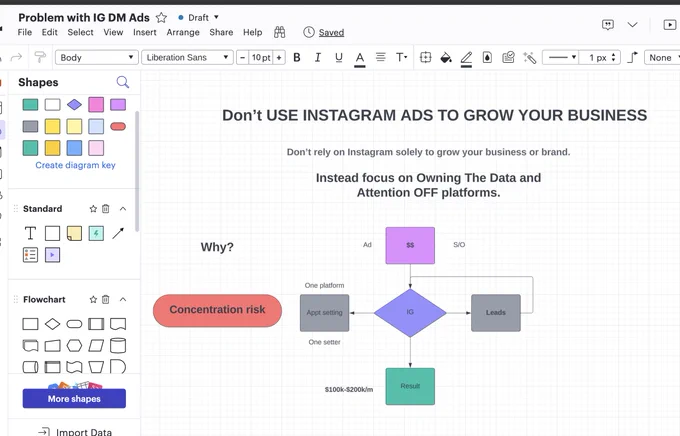Click the Import Data button
Image resolution: width=680 pixels, height=436 pixels.
[x=75, y=432]
